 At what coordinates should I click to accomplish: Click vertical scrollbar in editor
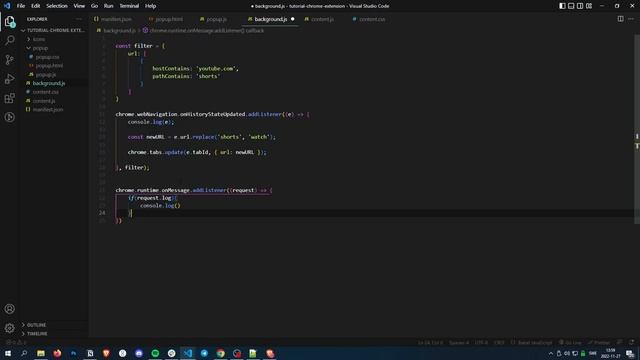637,129
